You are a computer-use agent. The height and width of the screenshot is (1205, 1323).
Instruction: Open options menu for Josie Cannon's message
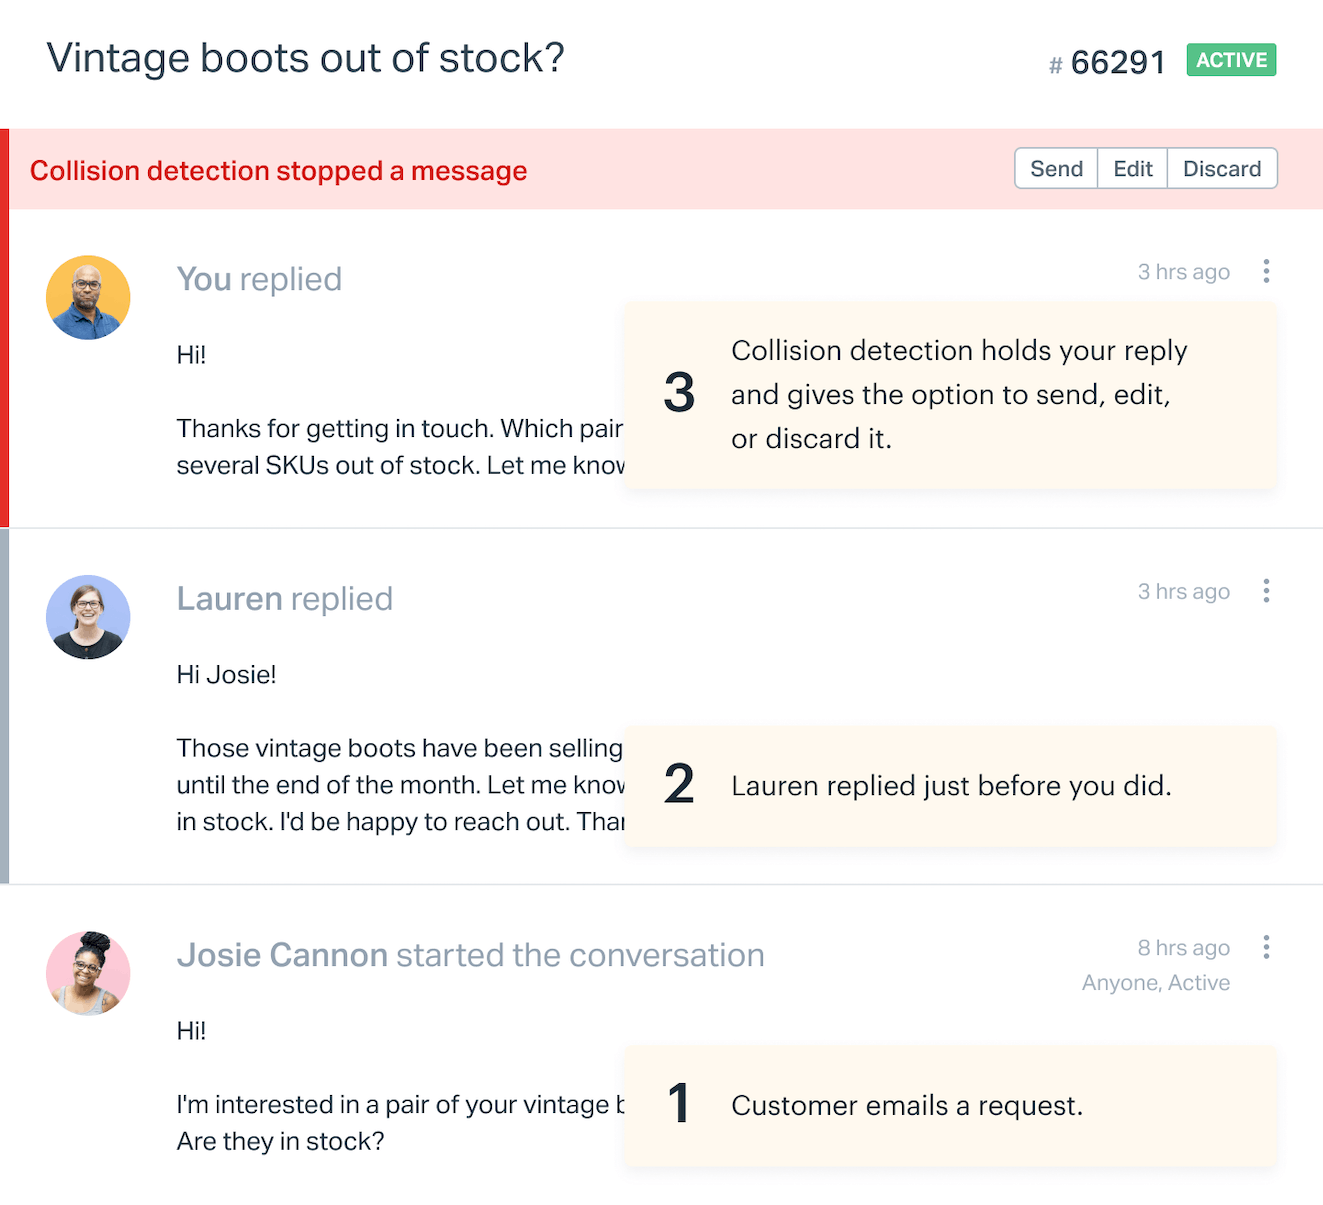pyautogui.click(x=1266, y=947)
